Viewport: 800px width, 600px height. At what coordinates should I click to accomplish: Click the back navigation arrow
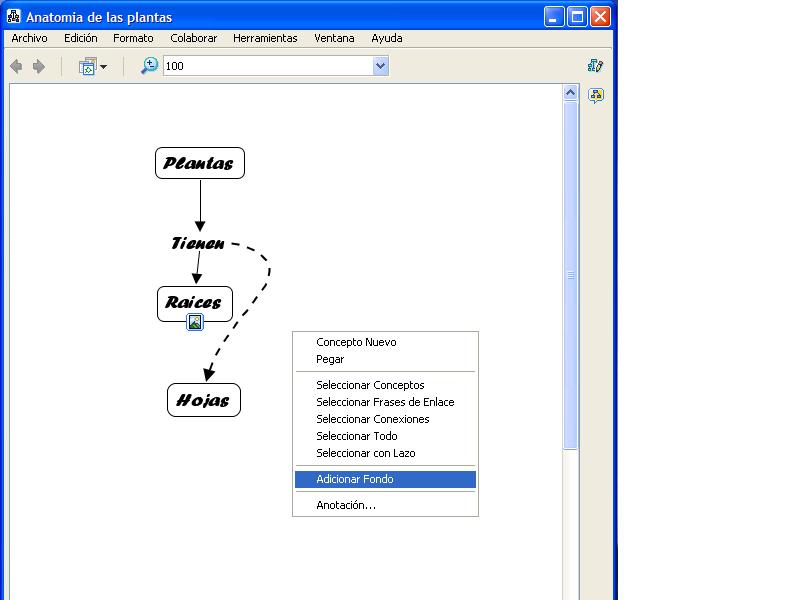pos(16,66)
